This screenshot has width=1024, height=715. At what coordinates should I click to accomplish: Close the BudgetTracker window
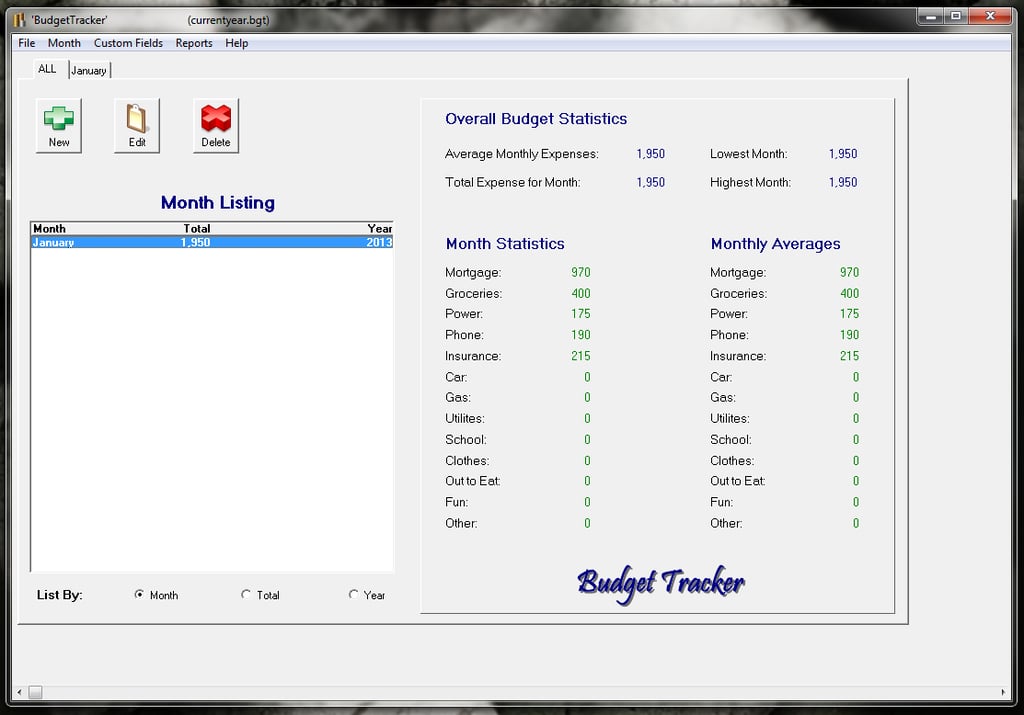coord(990,16)
